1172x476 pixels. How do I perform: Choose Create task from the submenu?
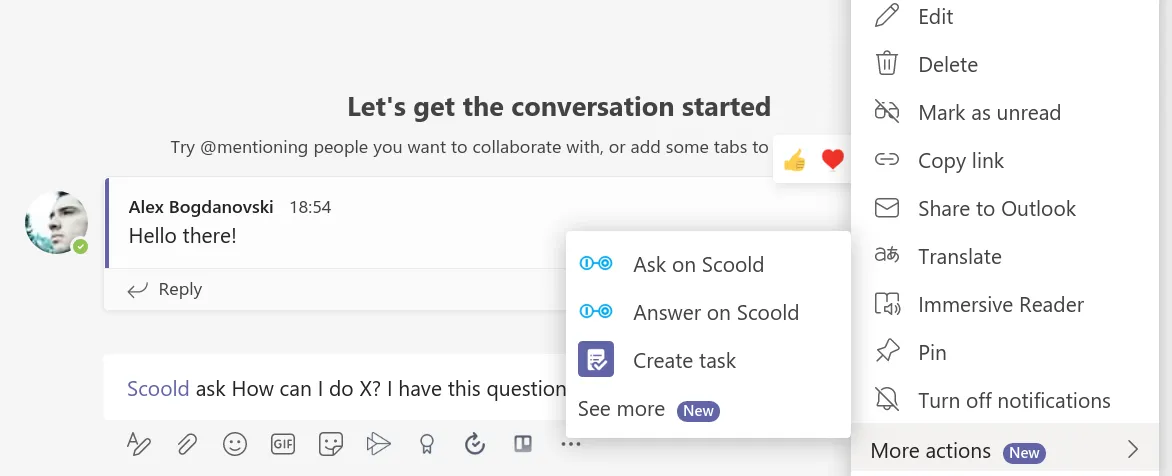point(684,361)
